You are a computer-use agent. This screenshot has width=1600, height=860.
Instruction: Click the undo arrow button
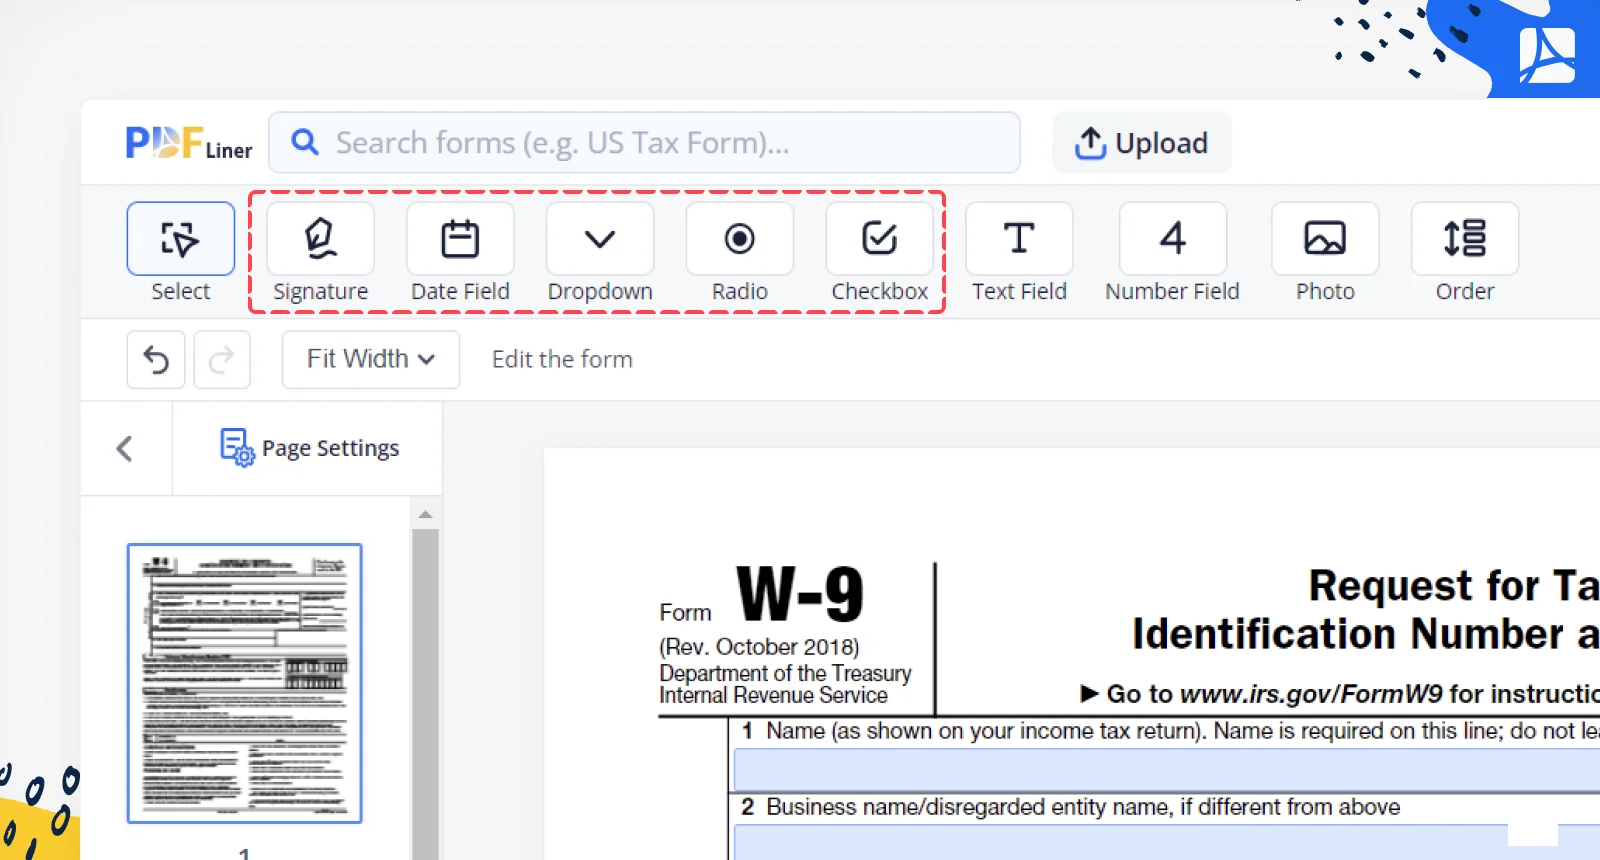(156, 359)
